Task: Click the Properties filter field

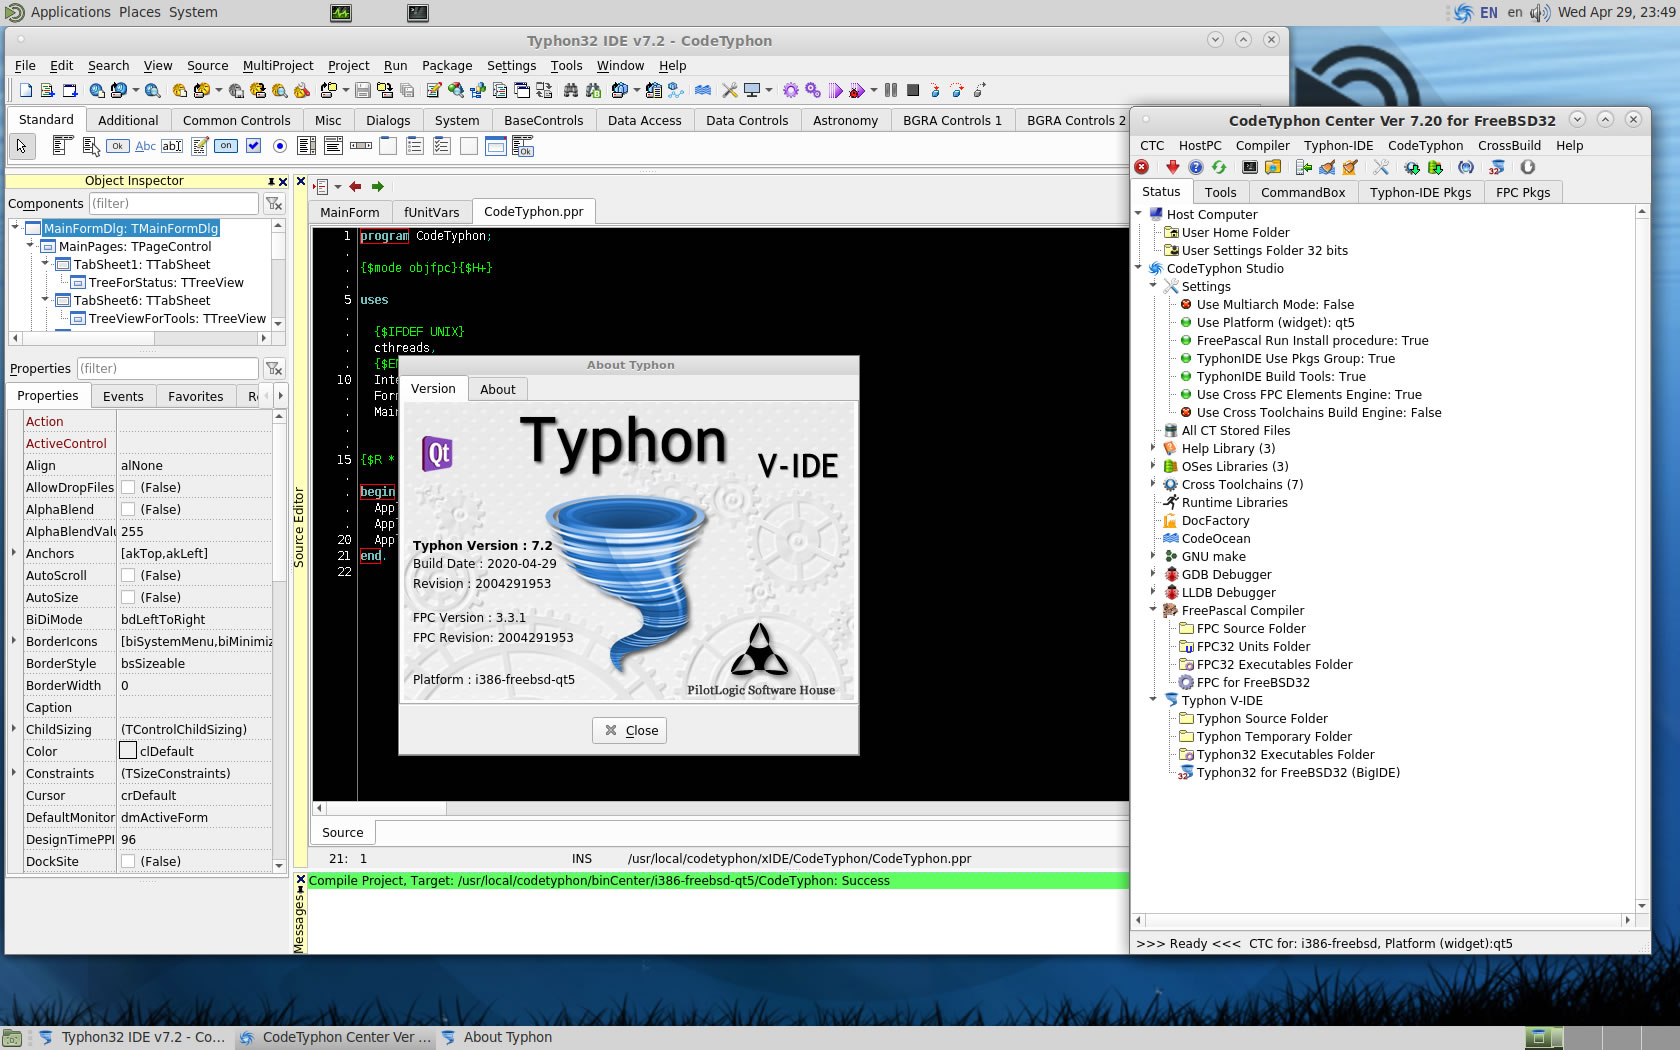Action: click(x=167, y=368)
